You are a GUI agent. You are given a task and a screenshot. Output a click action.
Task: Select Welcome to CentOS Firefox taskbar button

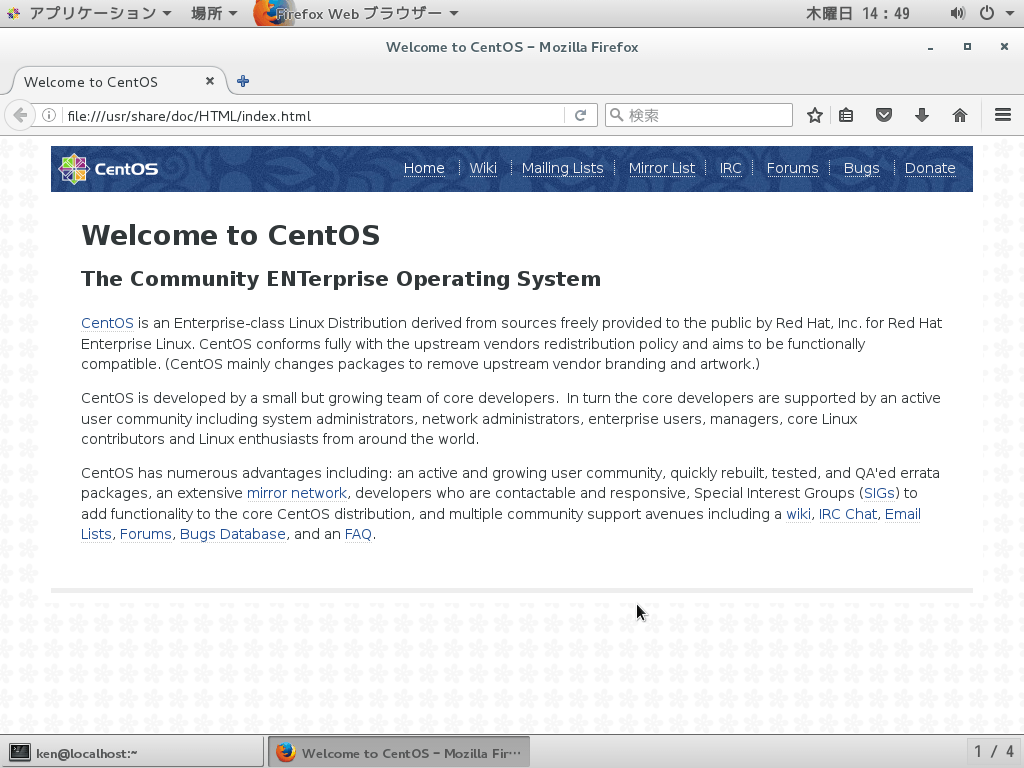point(398,752)
